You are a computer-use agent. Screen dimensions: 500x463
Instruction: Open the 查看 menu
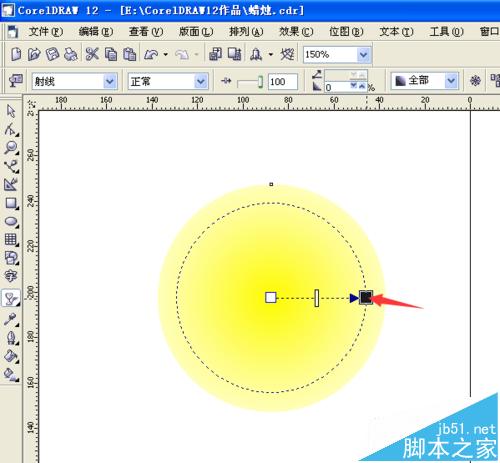(146, 32)
